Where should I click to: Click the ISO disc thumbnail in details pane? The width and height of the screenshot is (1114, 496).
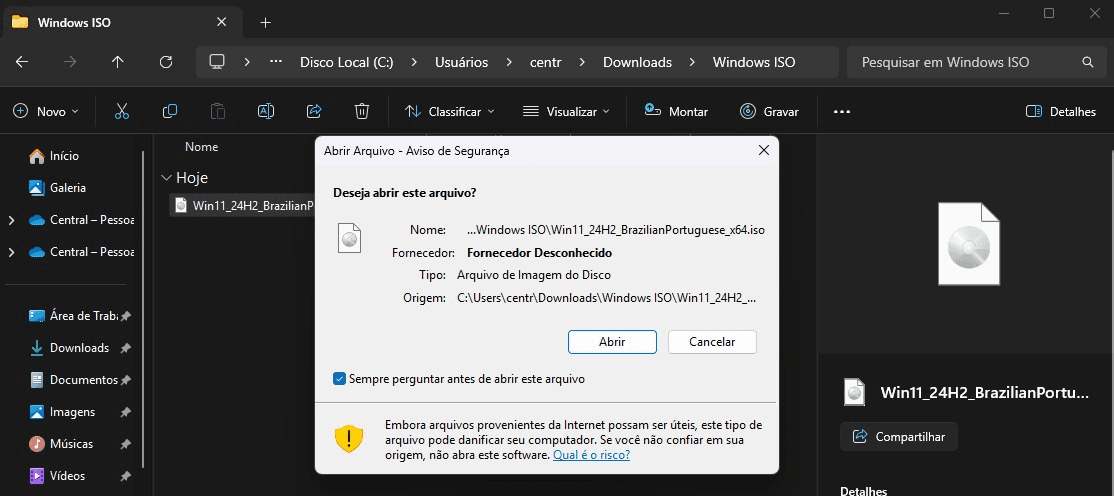coord(968,244)
